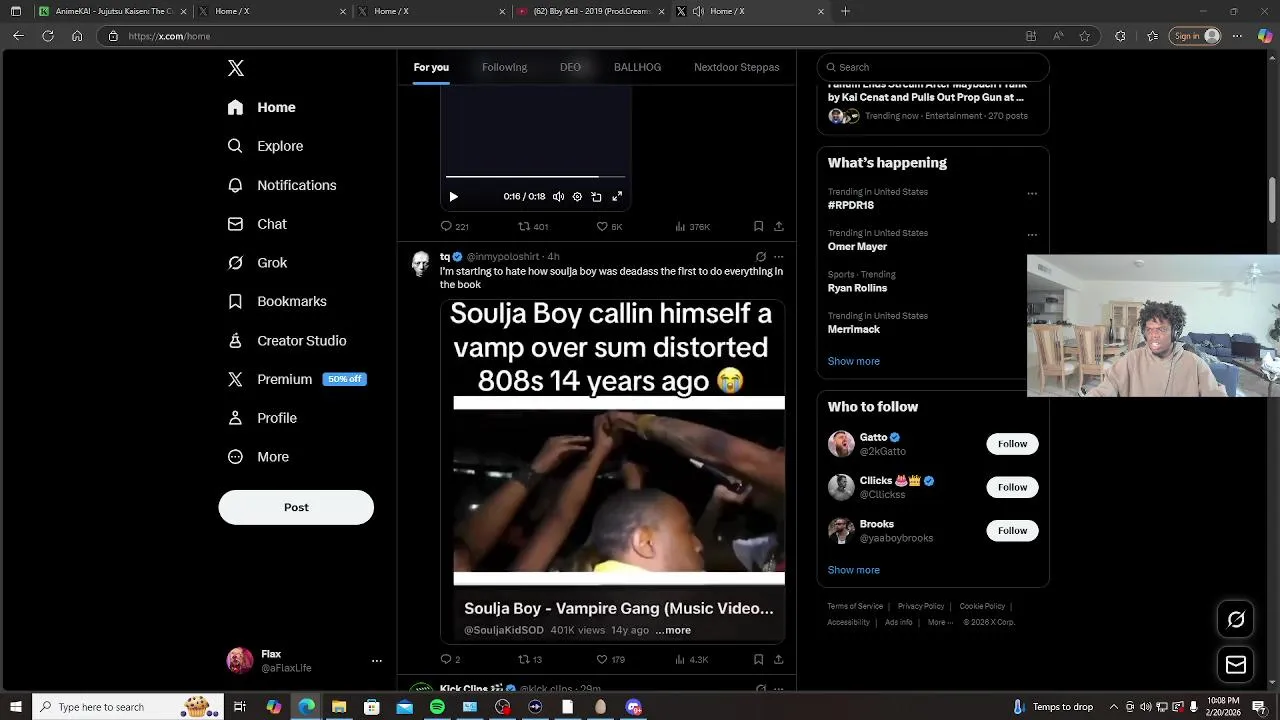This screenshot has width=1280, height=720.
Task: Follow Cllicks
Action: pos(1012,487)
